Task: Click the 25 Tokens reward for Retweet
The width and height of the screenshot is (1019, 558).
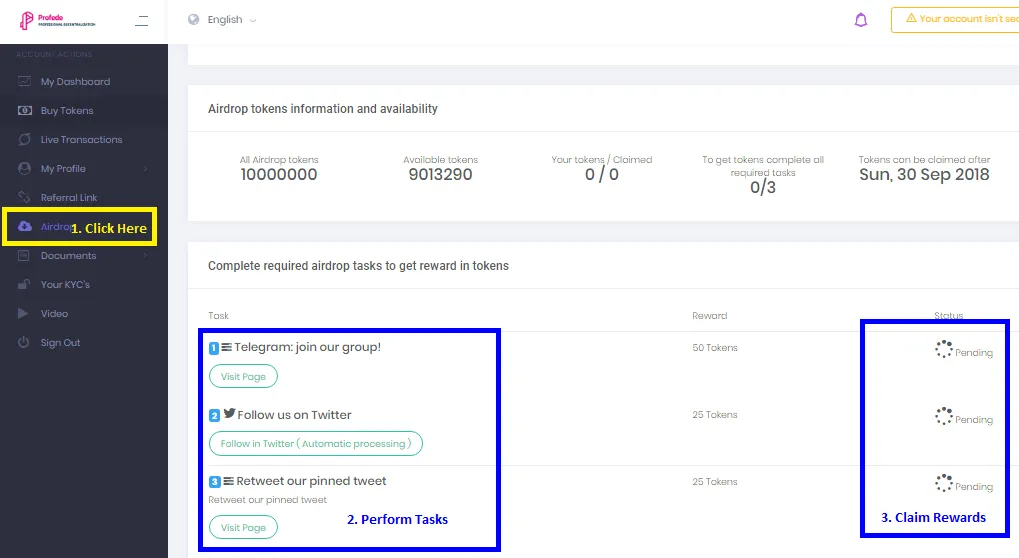Action: point(715,481)
